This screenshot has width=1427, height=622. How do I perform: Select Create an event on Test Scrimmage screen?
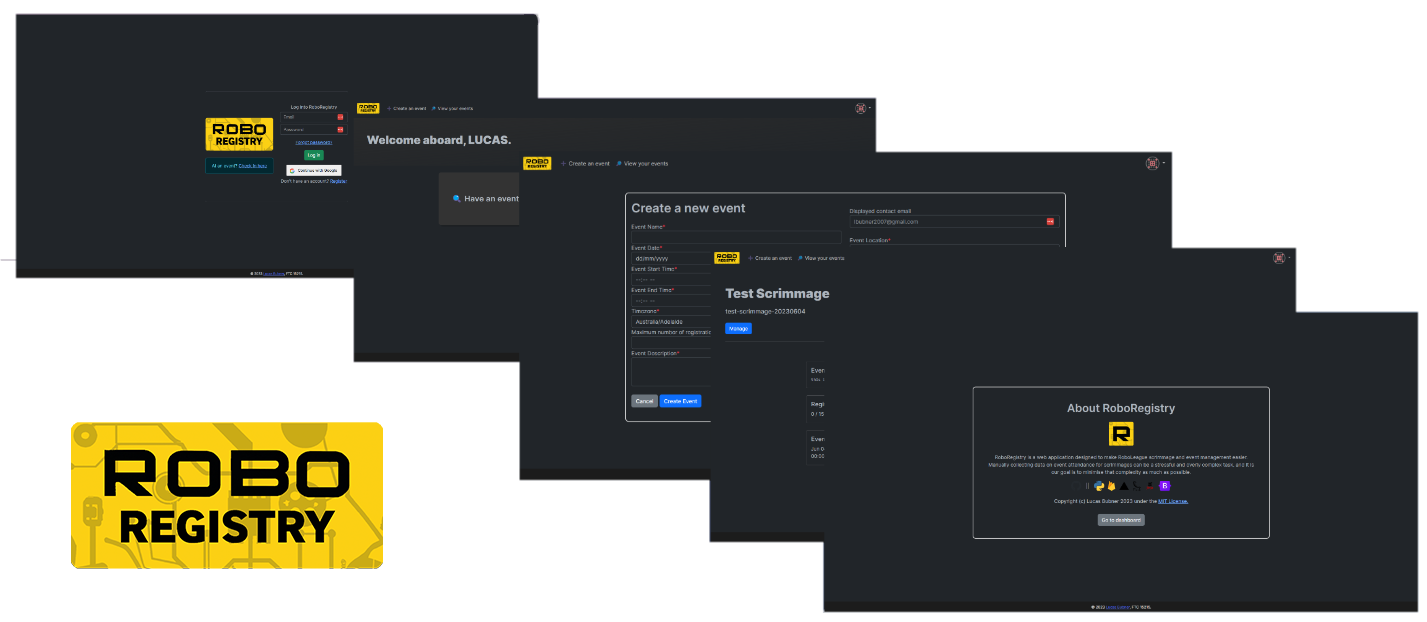(771, 258)
